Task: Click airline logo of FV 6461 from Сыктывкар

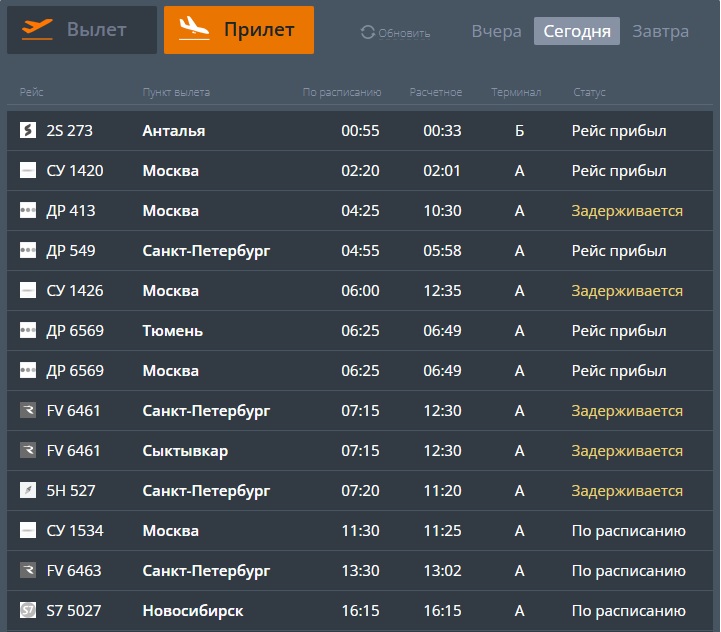Action: point(28,450)
